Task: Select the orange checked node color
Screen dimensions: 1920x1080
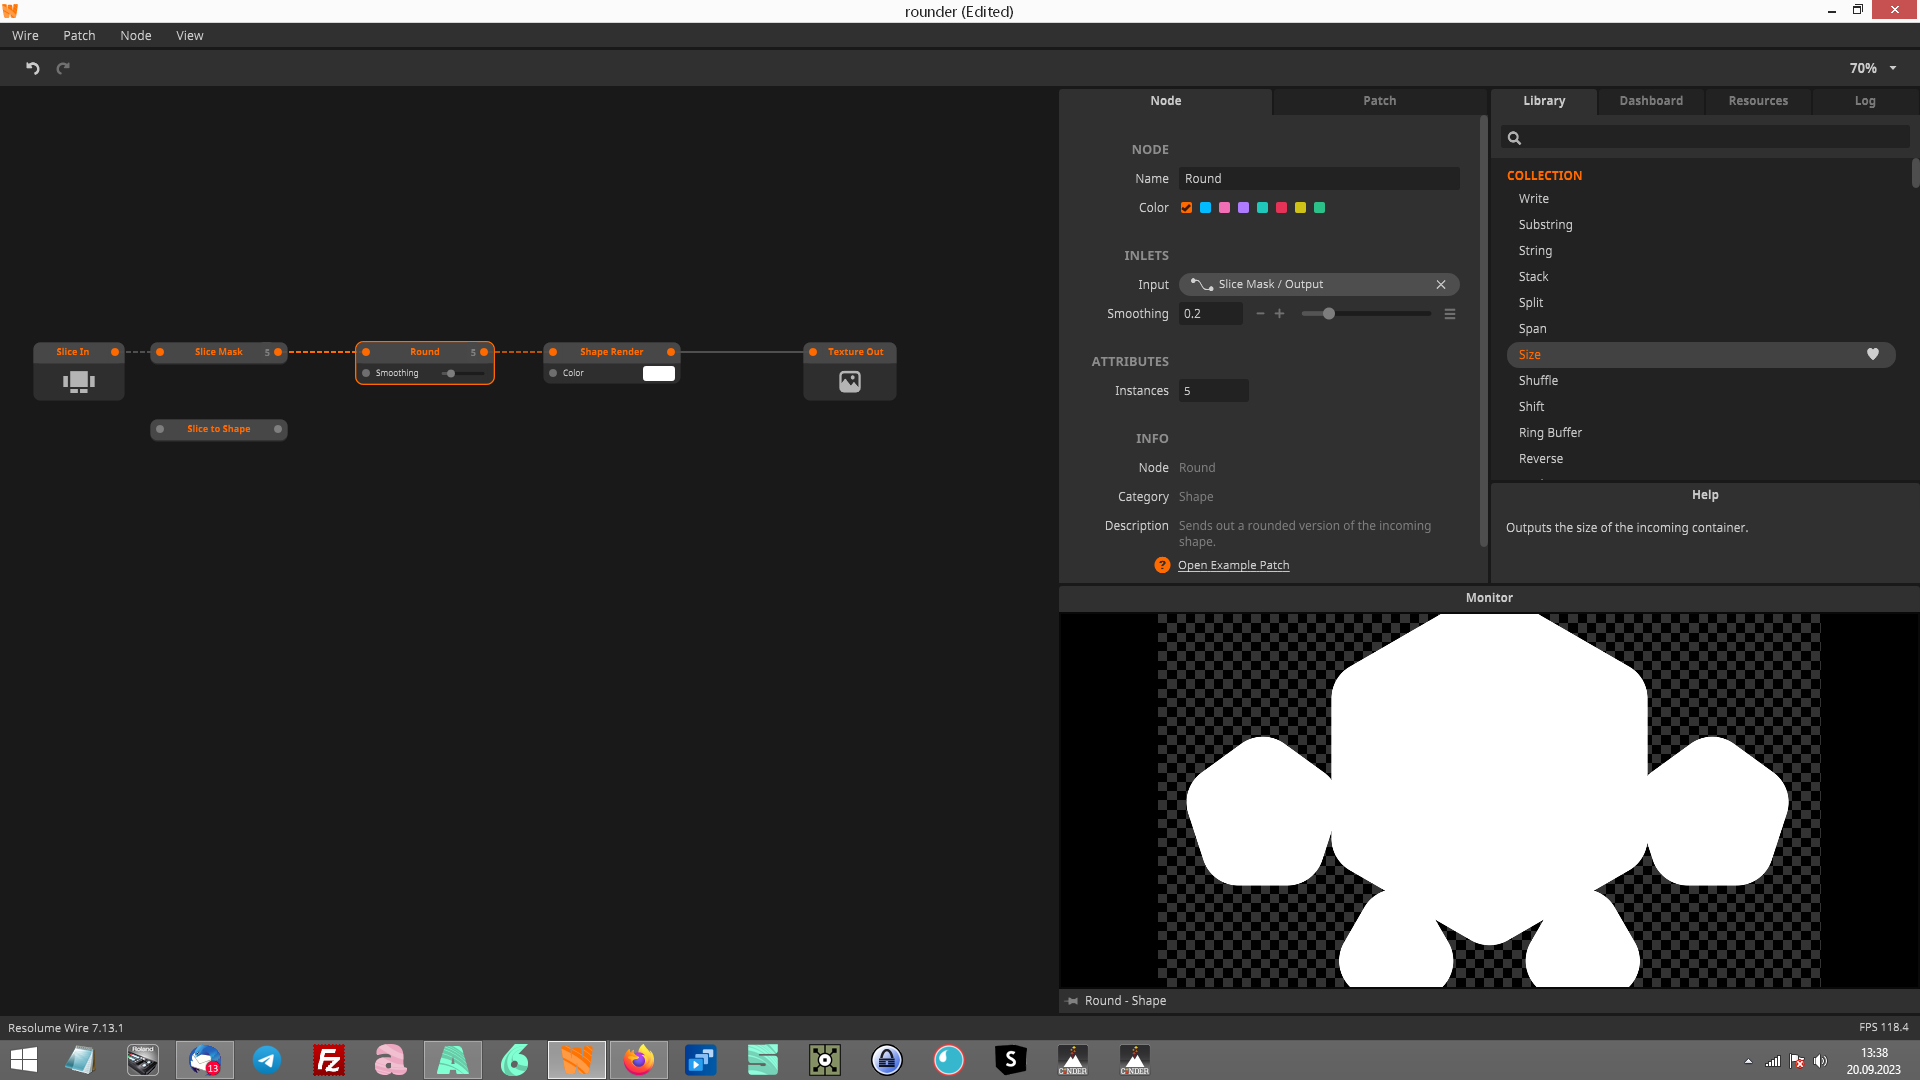Action: 1186,208
